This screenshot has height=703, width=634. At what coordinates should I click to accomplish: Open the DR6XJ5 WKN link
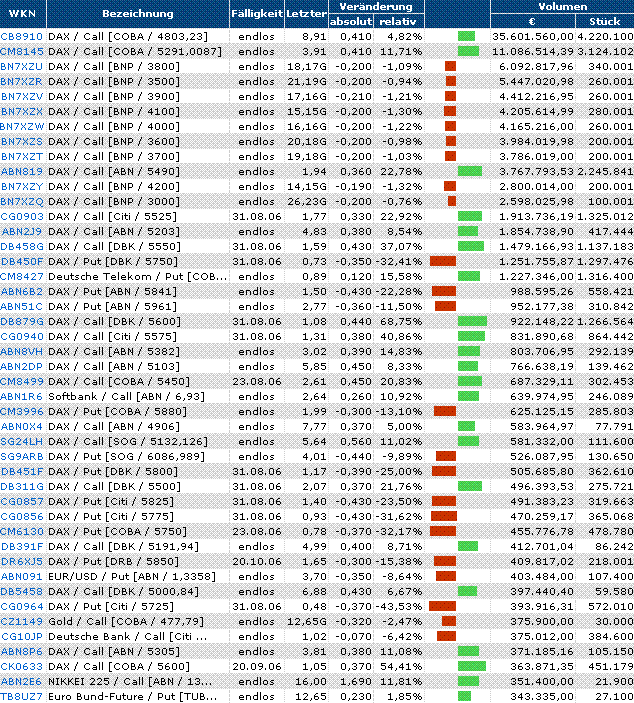point(22,562)
